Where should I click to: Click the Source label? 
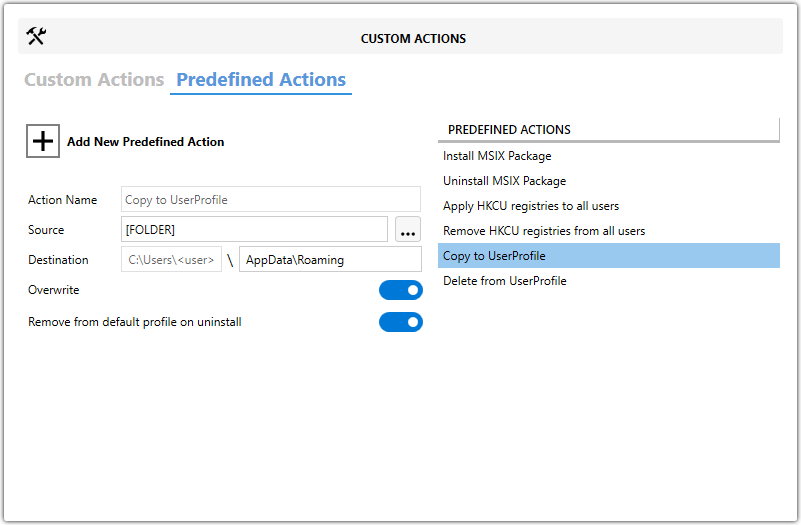(x=46, y=229)
